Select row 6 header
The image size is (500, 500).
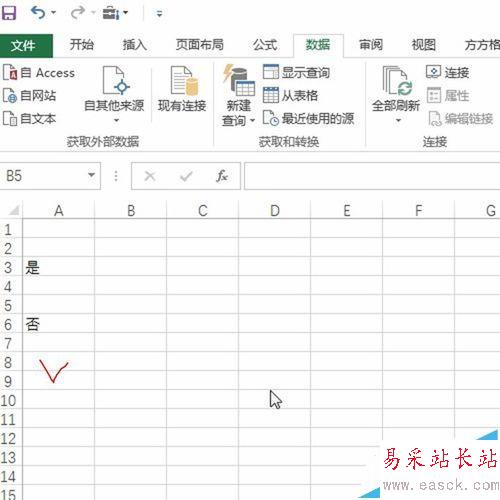(10, 324)
